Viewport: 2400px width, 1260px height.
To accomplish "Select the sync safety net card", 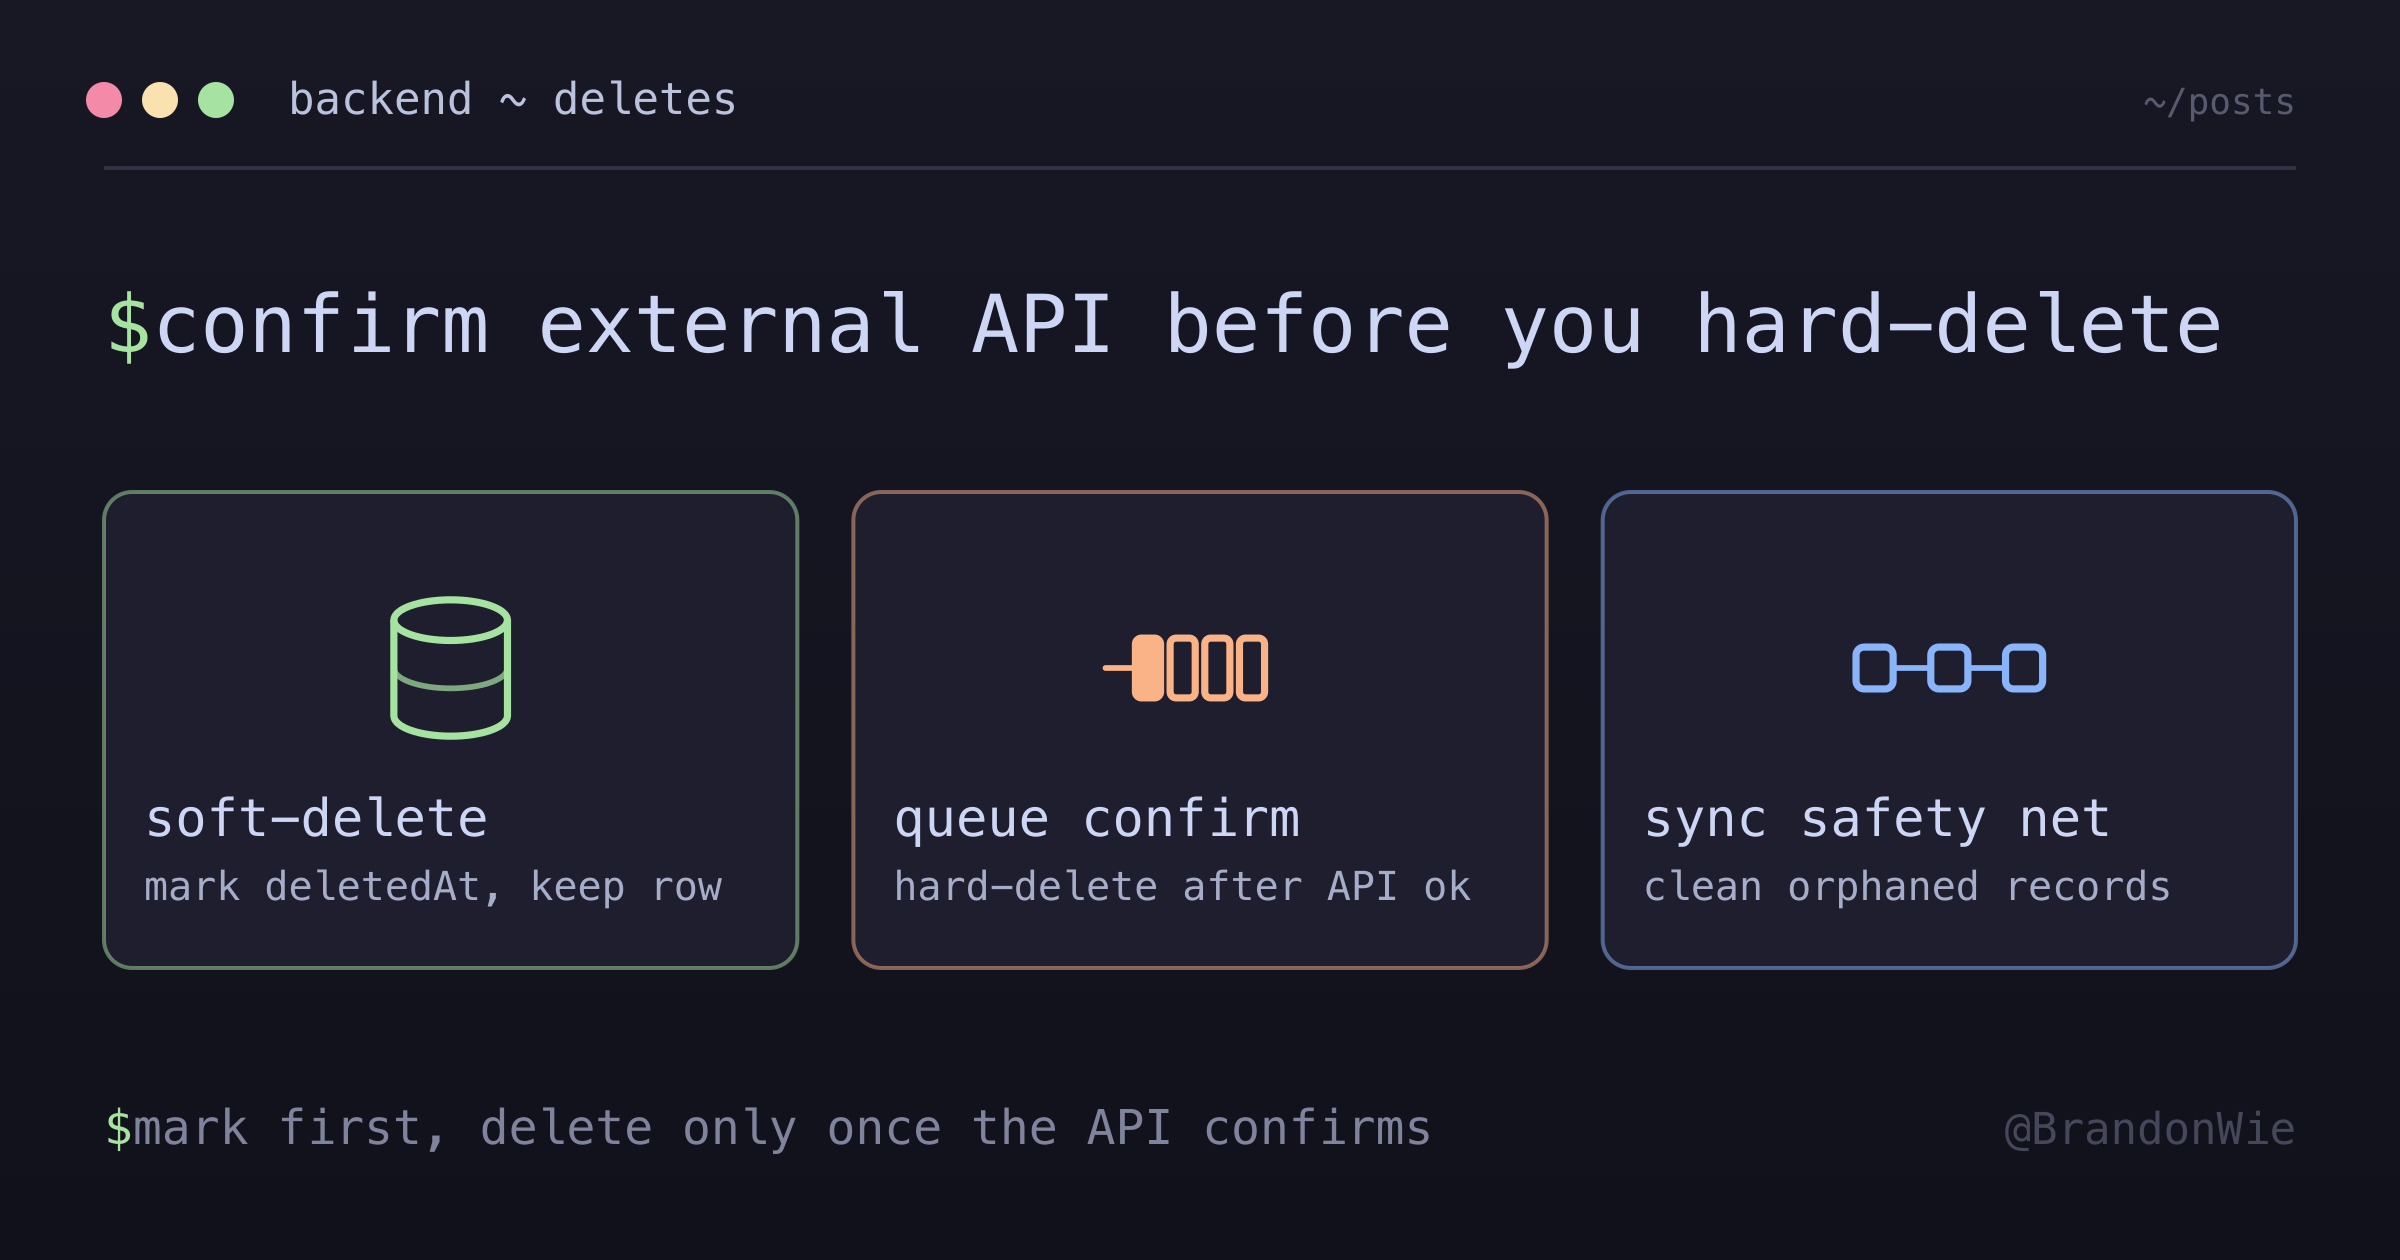I will pos(1949,730).
